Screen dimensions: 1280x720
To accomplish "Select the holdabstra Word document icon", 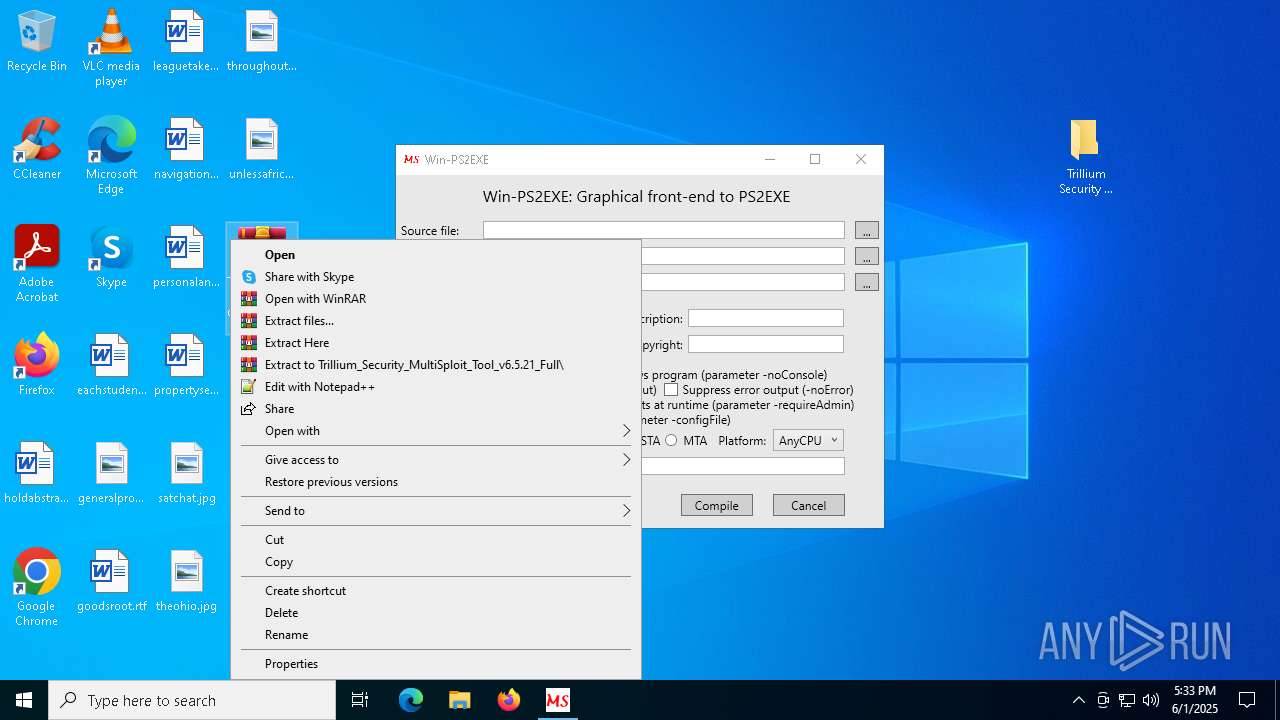I will coord(37,474).
